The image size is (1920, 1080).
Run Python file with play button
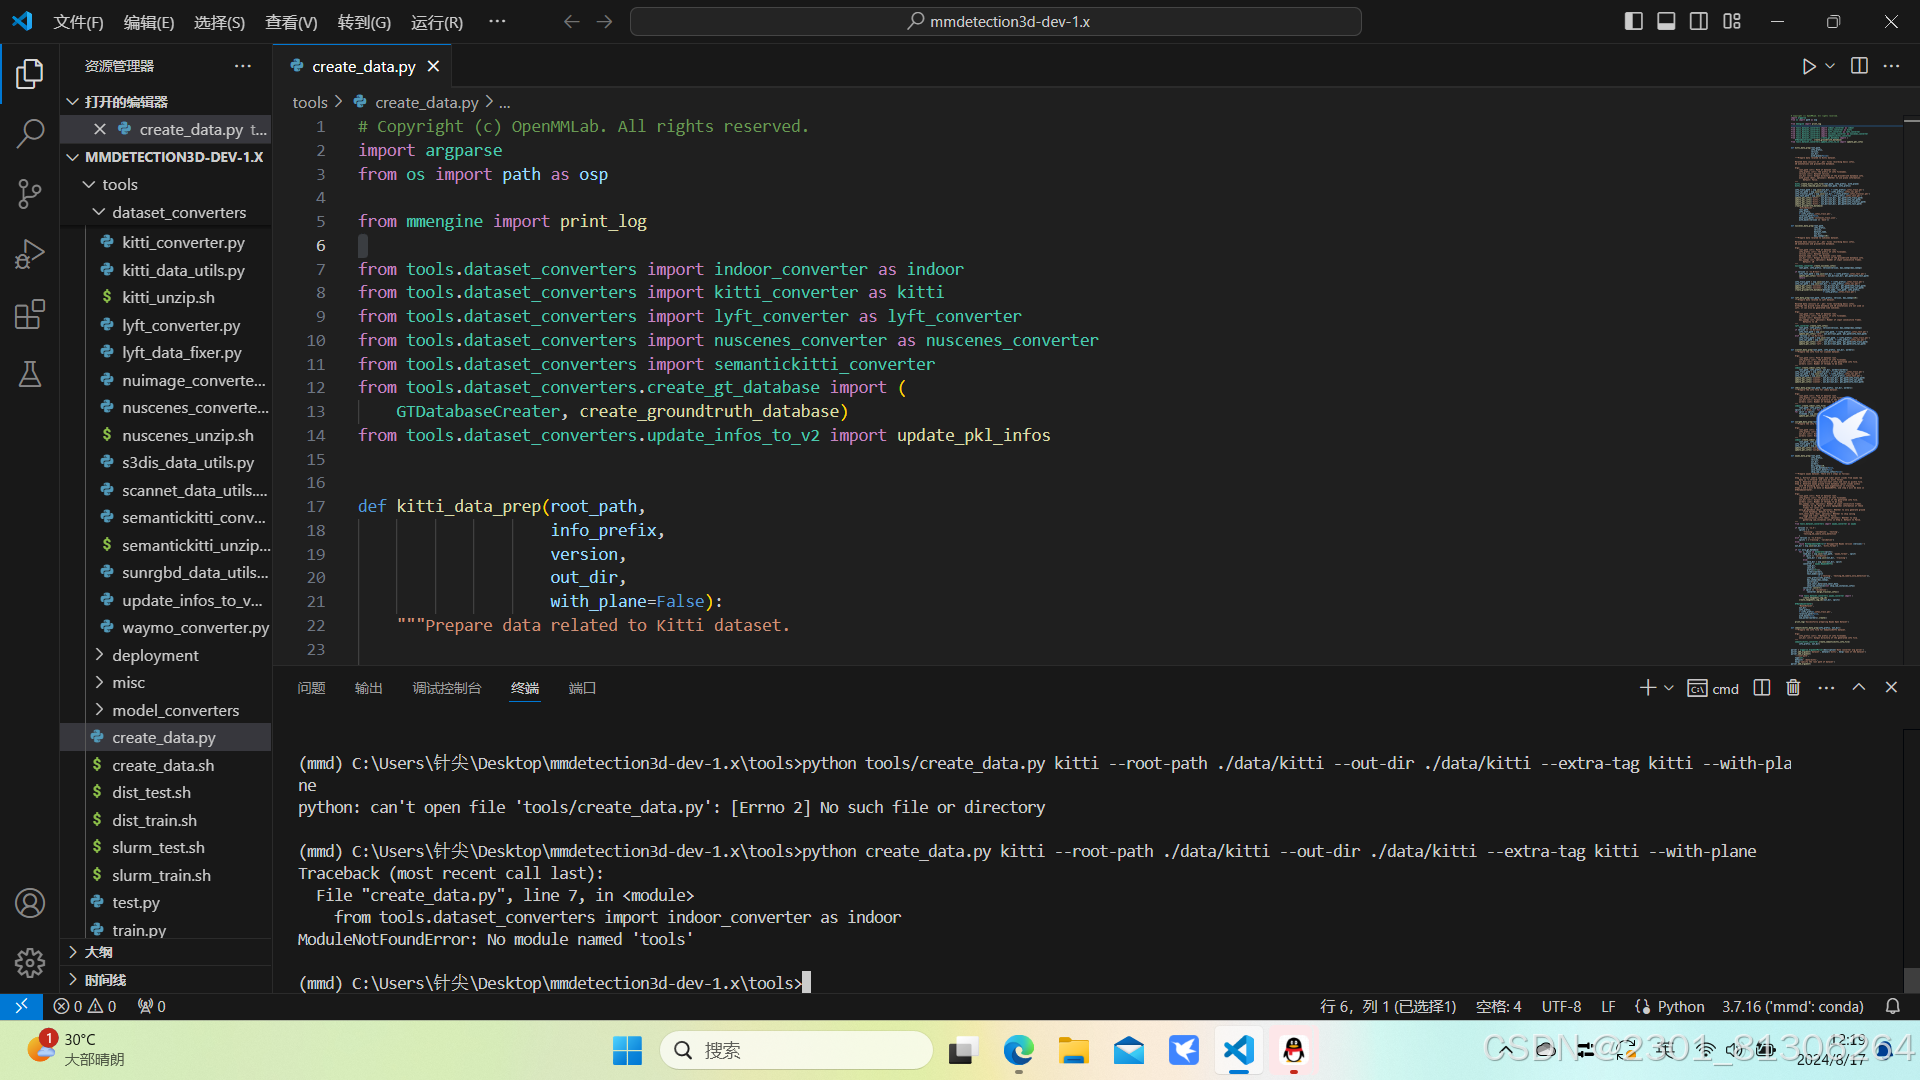(x=1808, y=66)
